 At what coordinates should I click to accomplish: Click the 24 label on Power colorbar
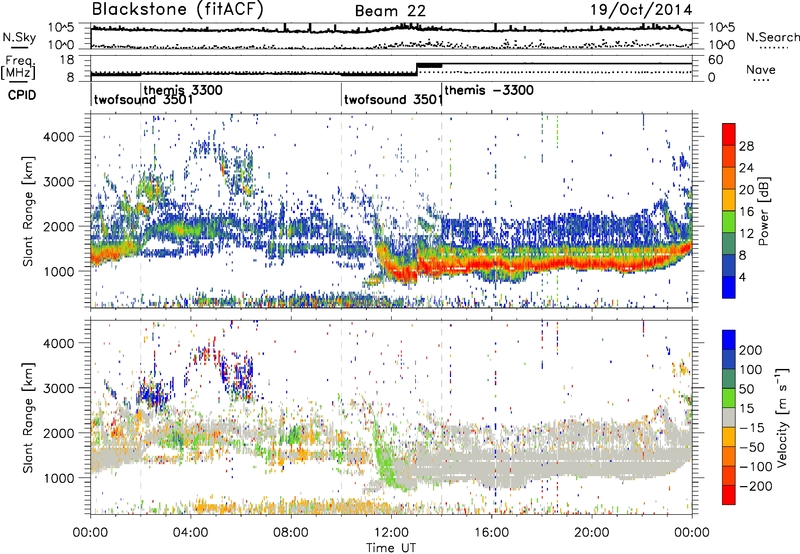point(746,168)
